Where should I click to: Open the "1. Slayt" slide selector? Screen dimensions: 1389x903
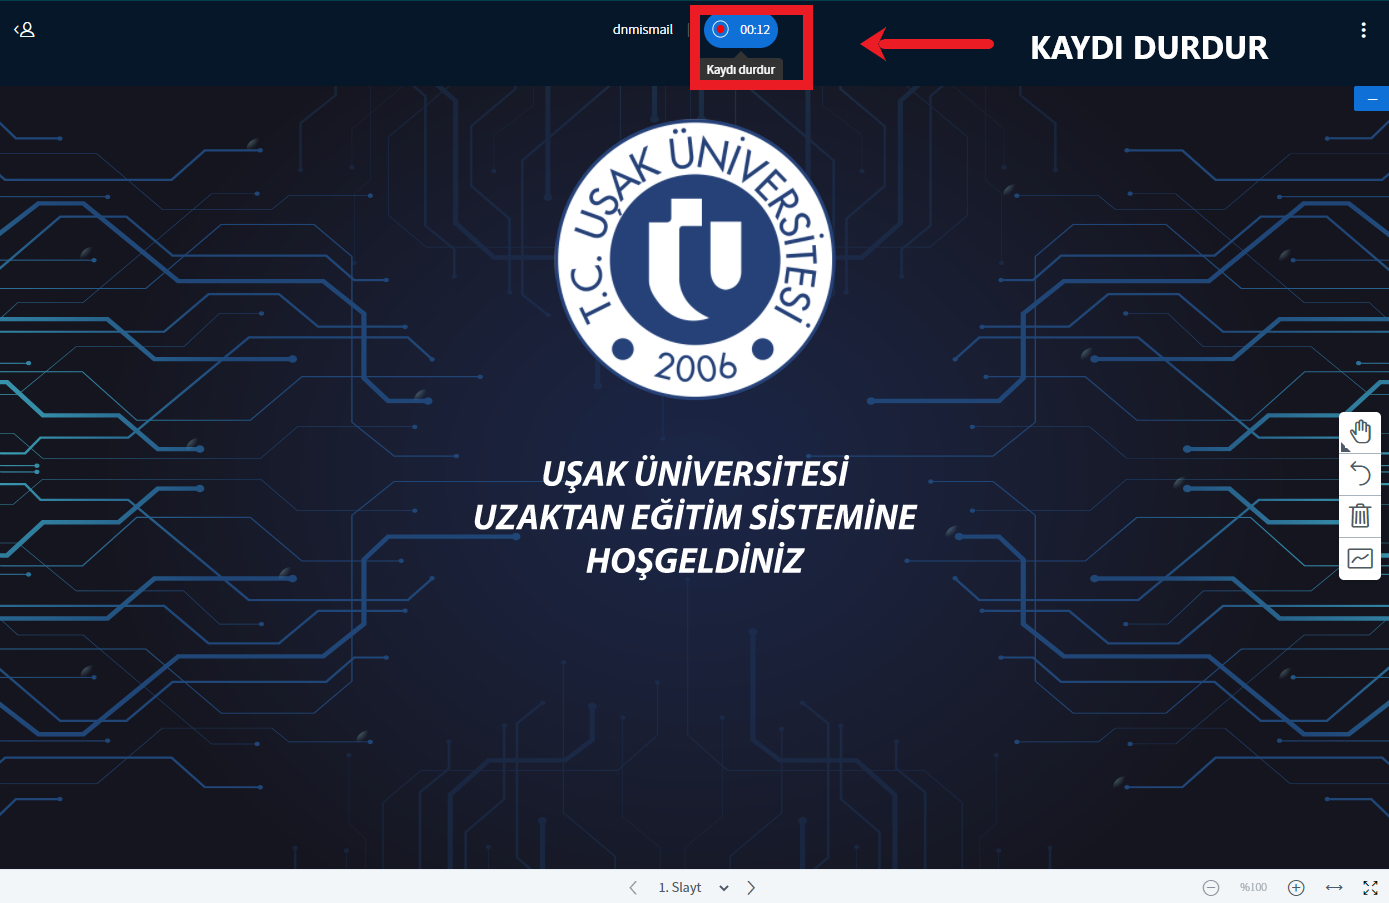point(680,887)
